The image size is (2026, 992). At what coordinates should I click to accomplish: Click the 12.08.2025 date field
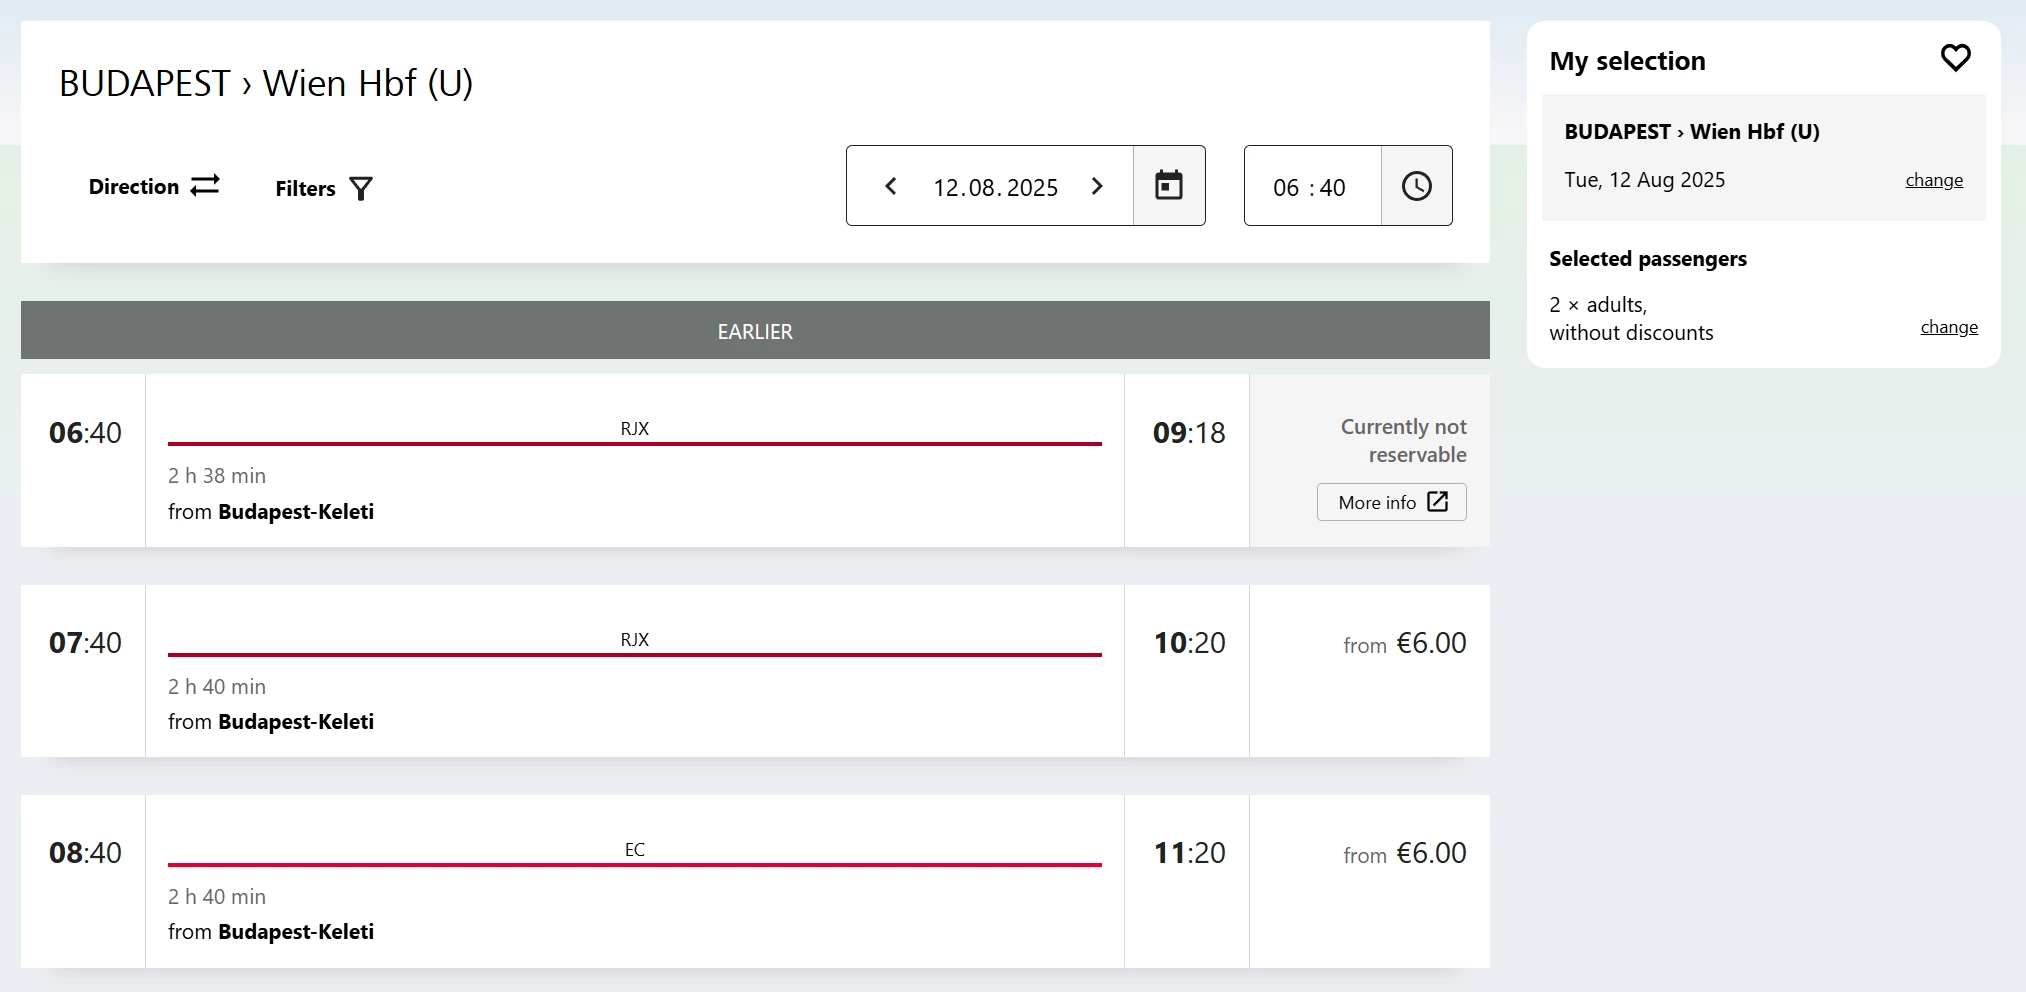tap(995, 187)
